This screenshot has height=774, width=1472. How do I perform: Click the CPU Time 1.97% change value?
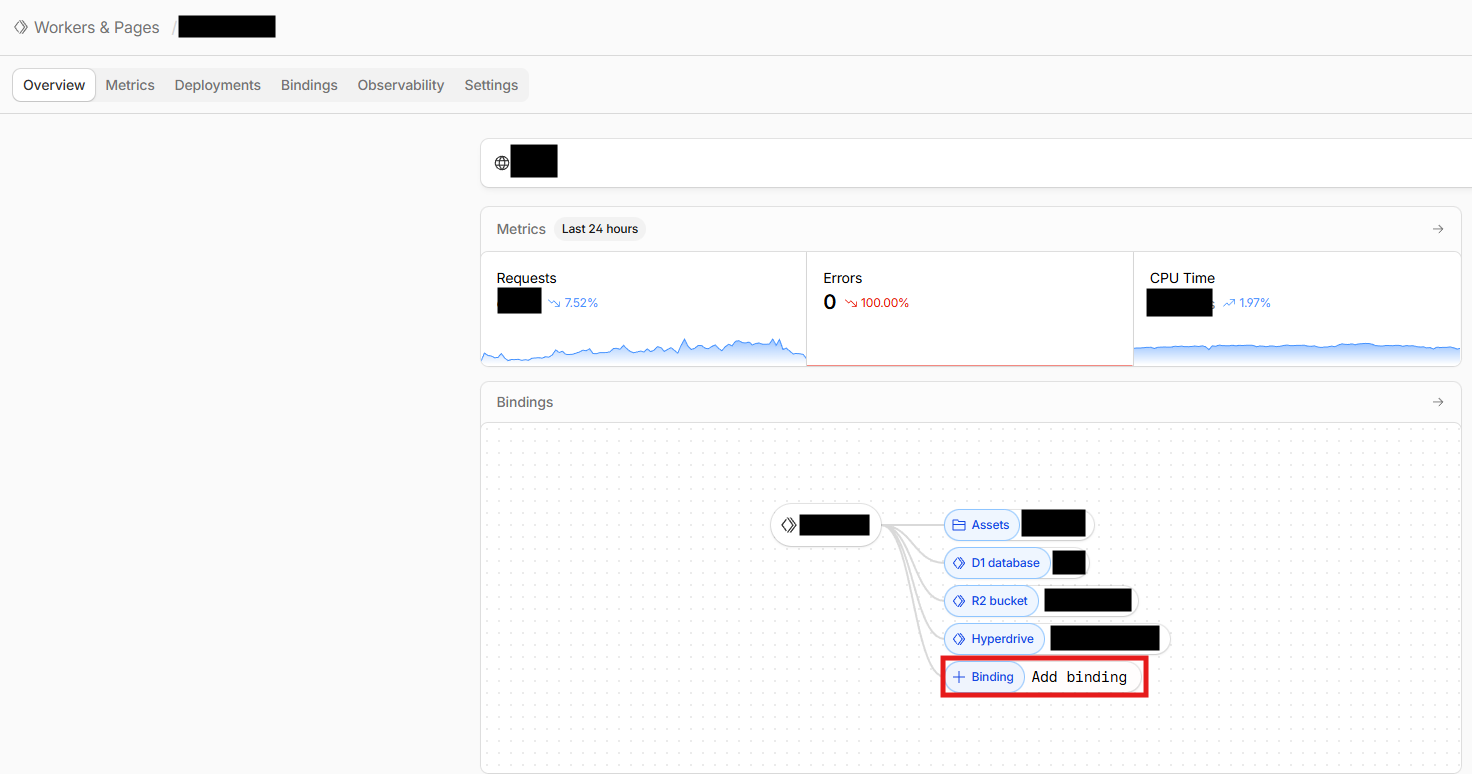[1255, 303]
